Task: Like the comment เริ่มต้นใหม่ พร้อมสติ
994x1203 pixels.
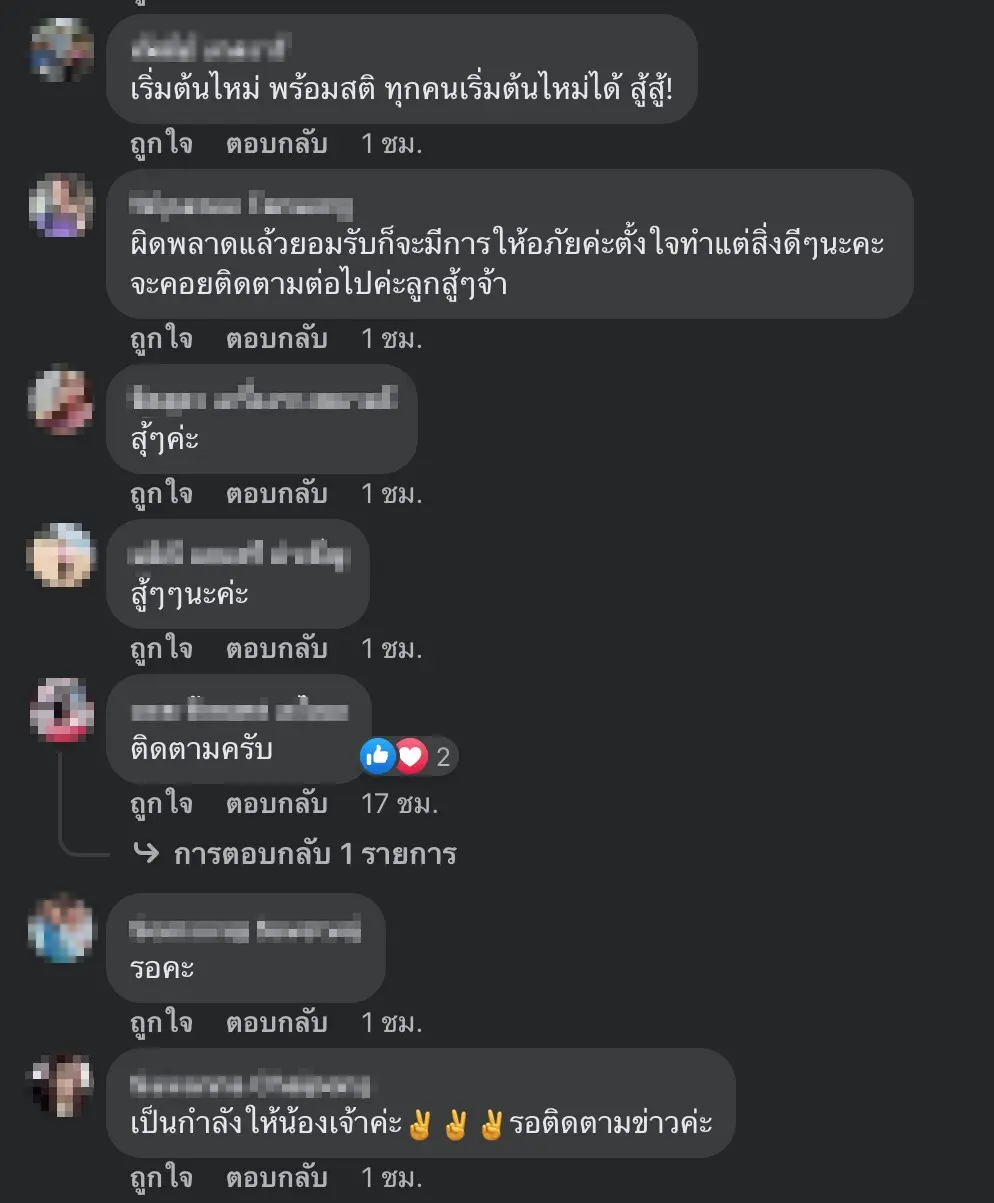Action: [x=161, y=144]
